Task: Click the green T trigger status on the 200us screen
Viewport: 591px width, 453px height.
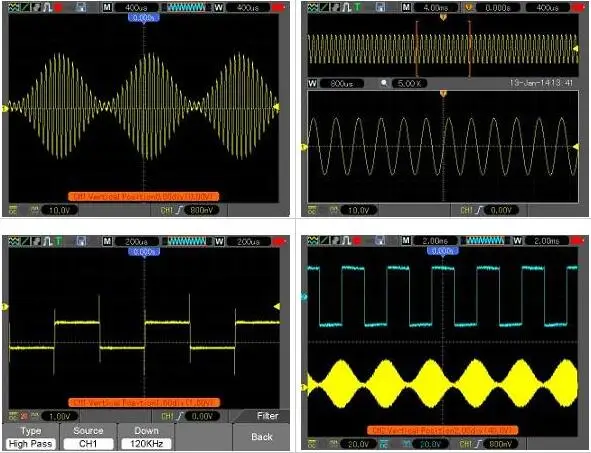Action: tap(58, 241)
